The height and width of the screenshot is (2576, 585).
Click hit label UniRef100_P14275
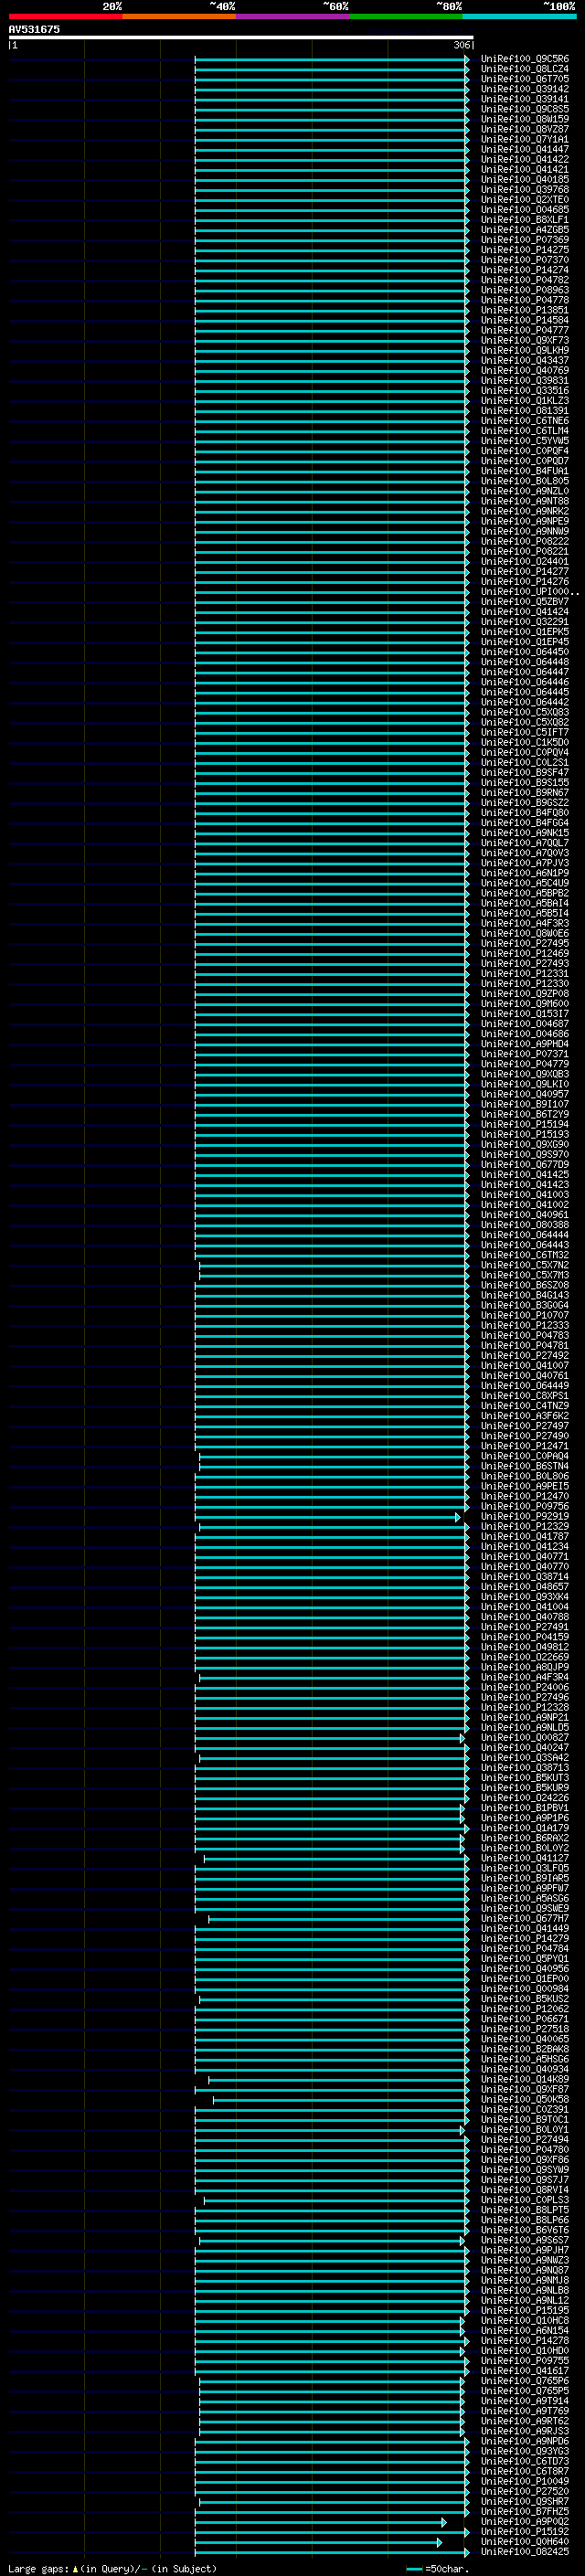(x=525, y=250)
